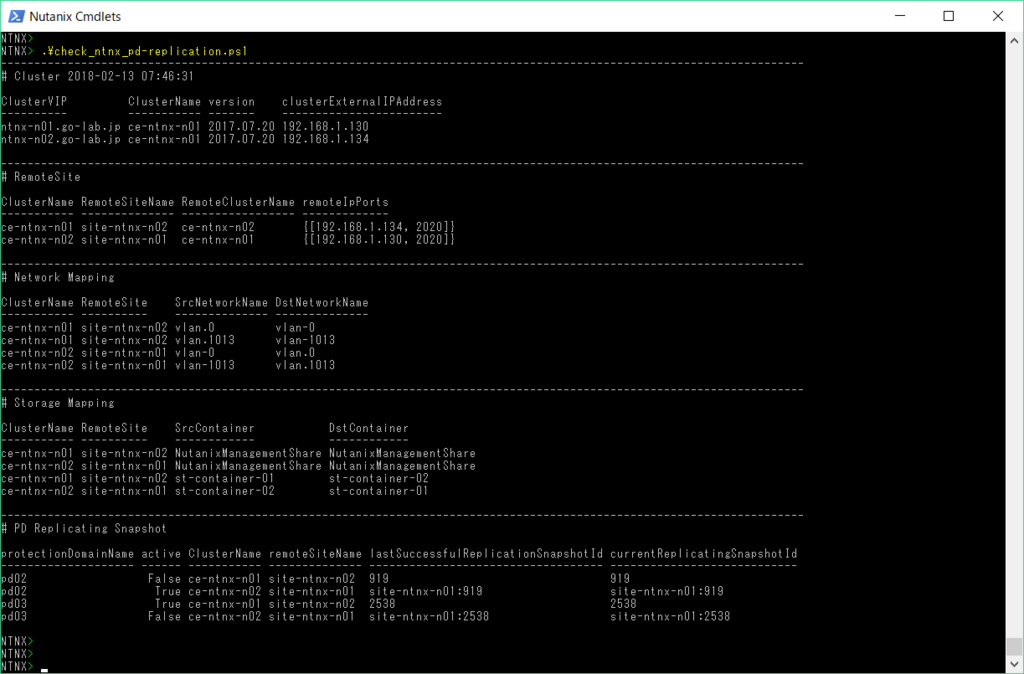Click the IP address 192.168.1.130 in Cluster table
The image size is (1024, 674).
coord(325,126)
